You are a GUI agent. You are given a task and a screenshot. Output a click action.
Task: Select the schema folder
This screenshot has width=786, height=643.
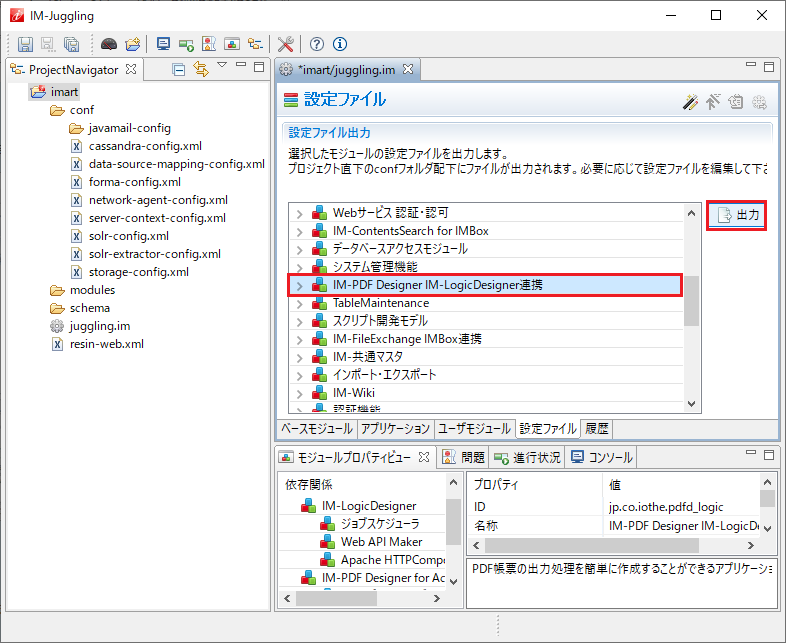(90, 308)
